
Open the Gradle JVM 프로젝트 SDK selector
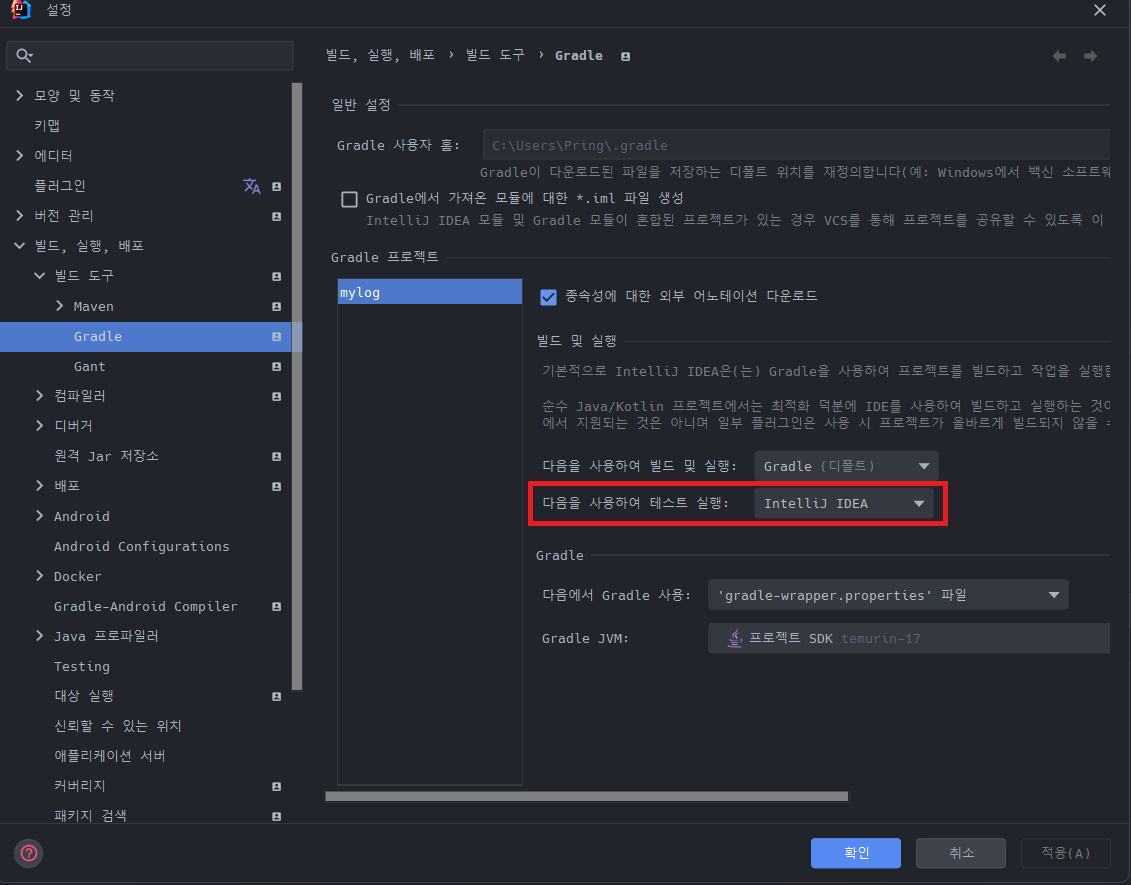point(909,638)
